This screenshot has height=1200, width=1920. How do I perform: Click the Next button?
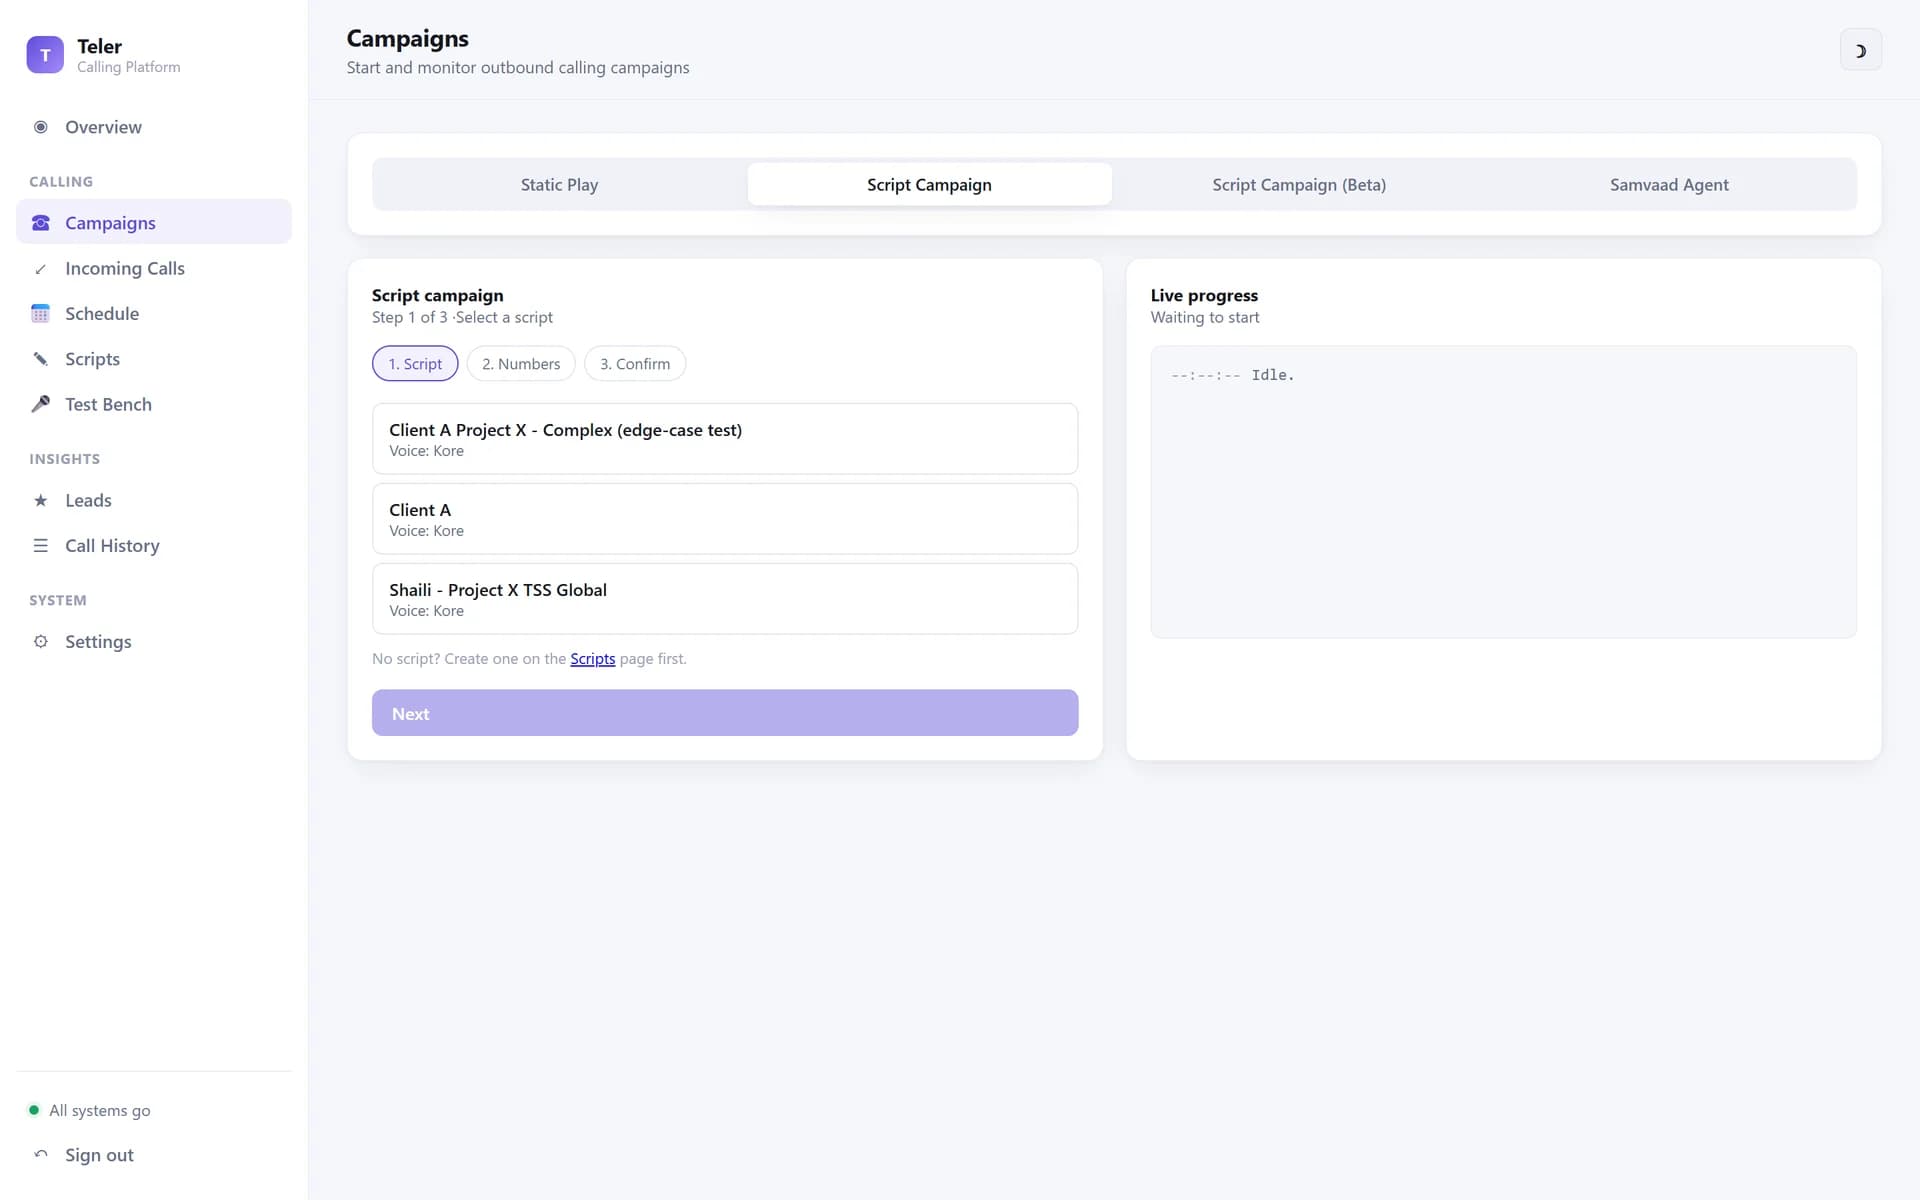click(x=725, y=713)
